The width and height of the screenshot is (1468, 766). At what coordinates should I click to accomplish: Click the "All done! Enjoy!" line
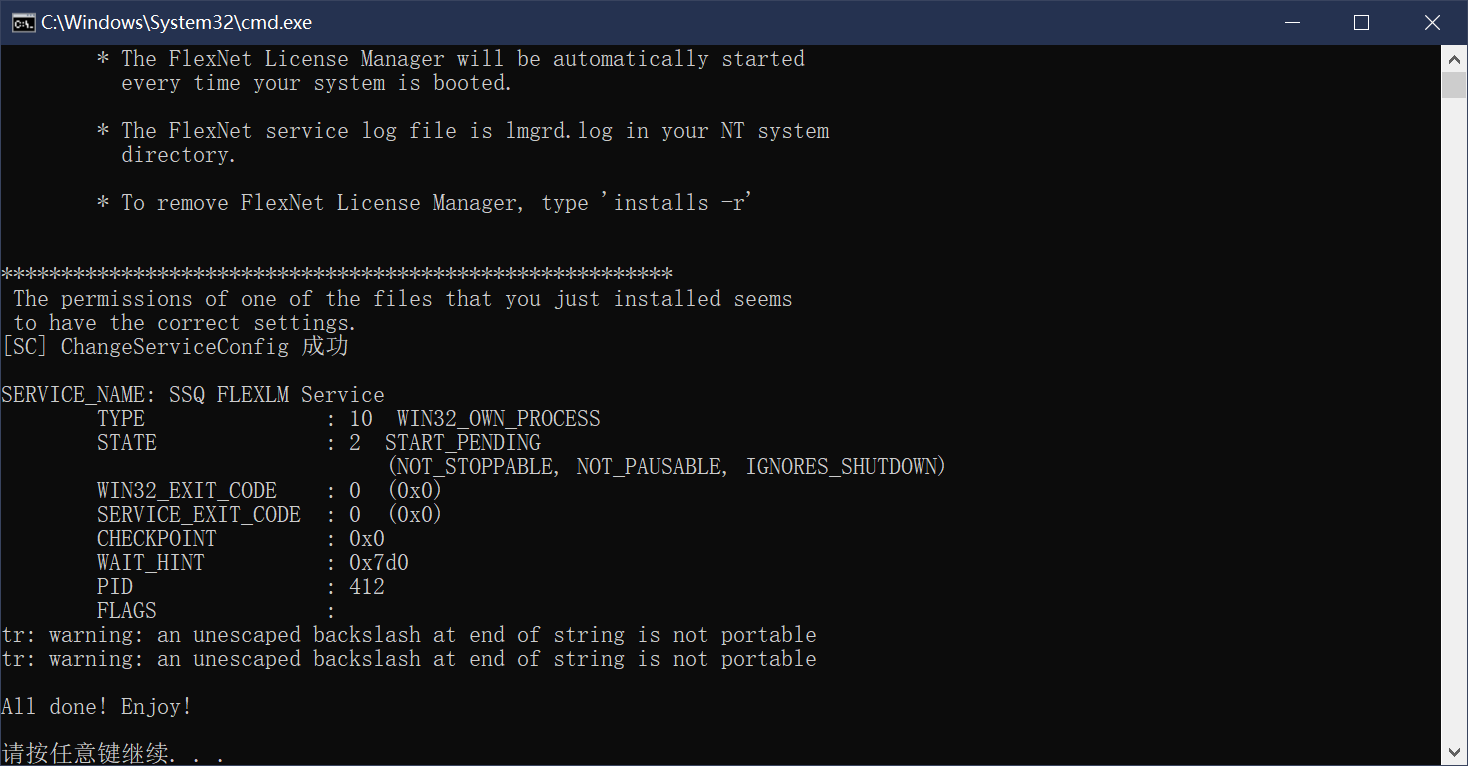pos(96,707)
